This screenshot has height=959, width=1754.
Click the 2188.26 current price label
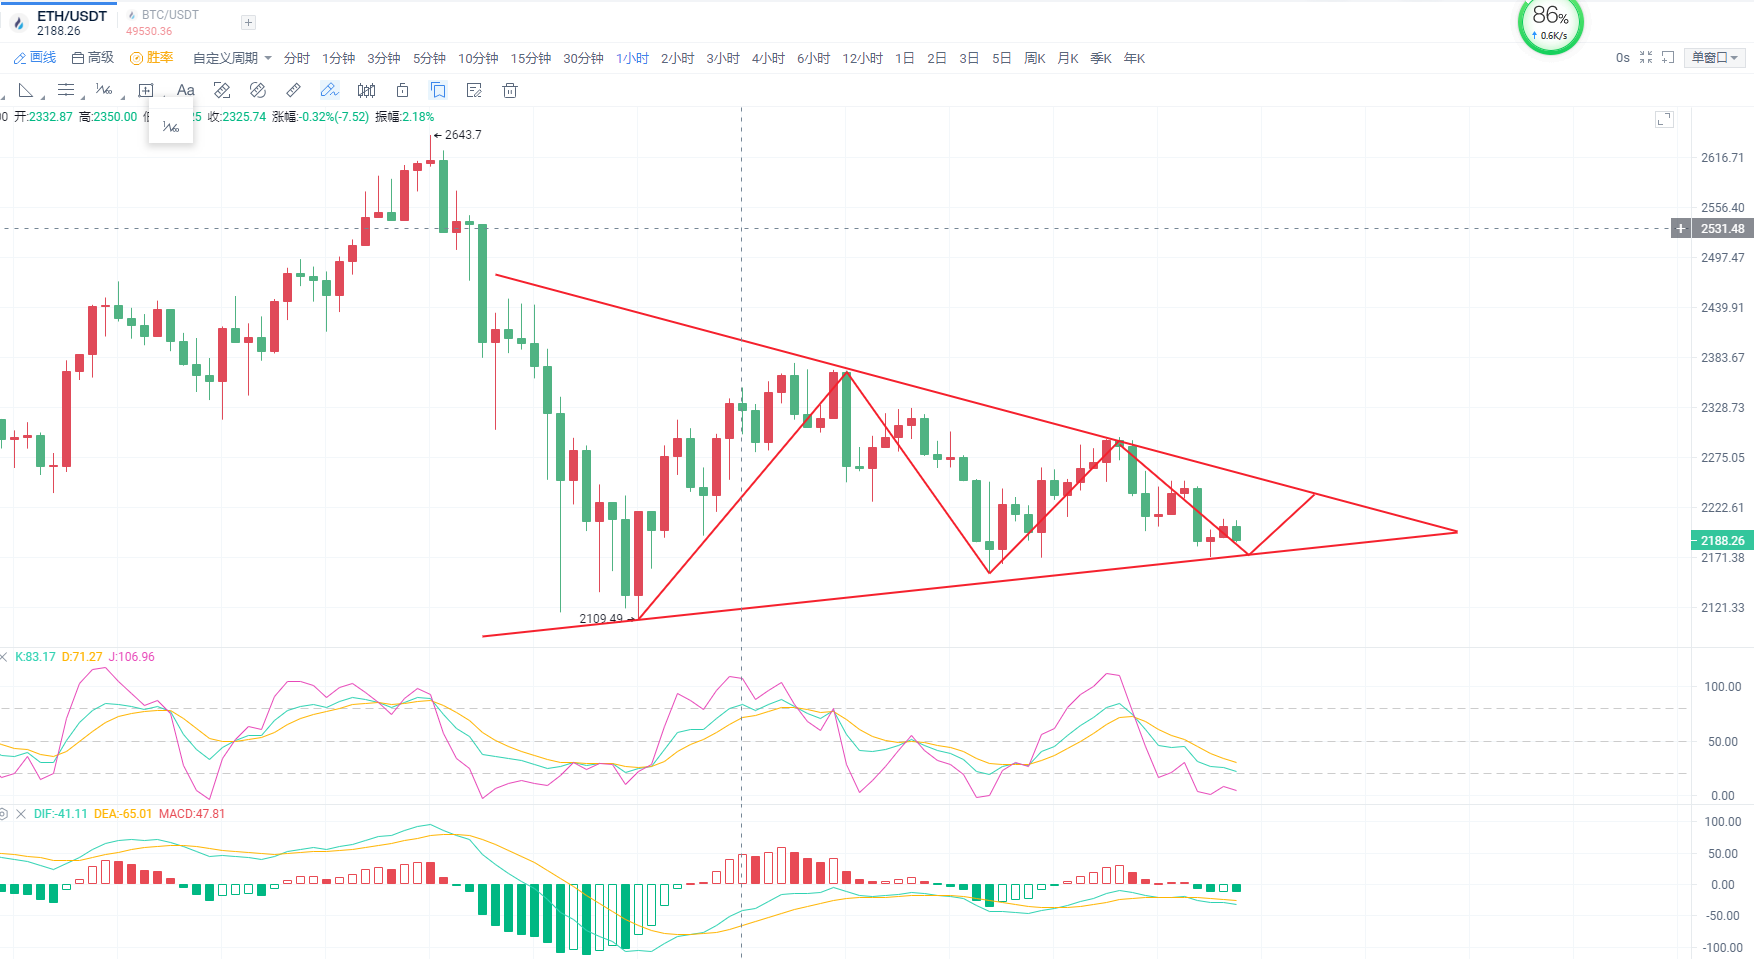point(1722,540)
